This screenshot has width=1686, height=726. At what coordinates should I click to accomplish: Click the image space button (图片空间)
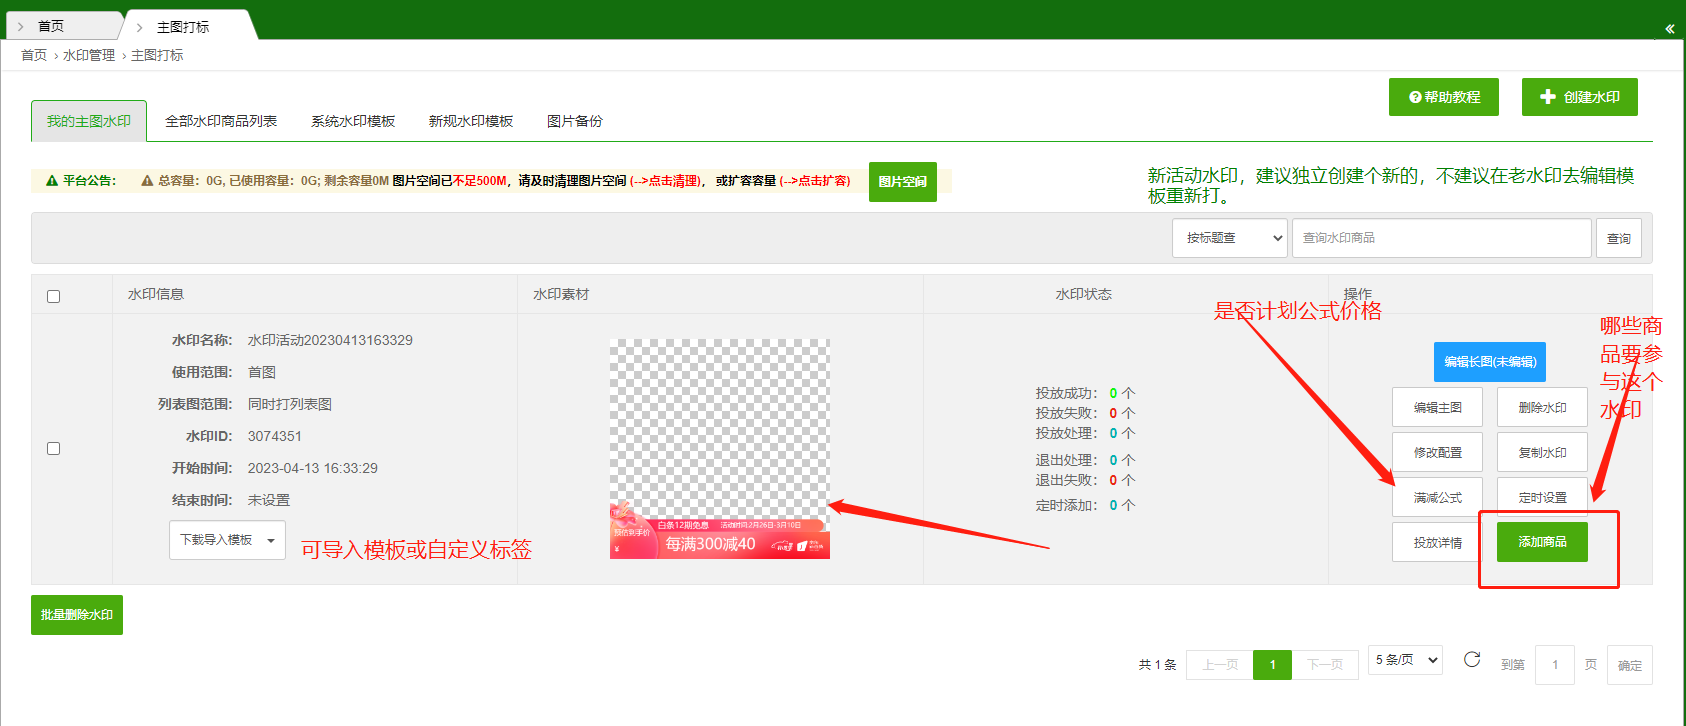point(902,182)
